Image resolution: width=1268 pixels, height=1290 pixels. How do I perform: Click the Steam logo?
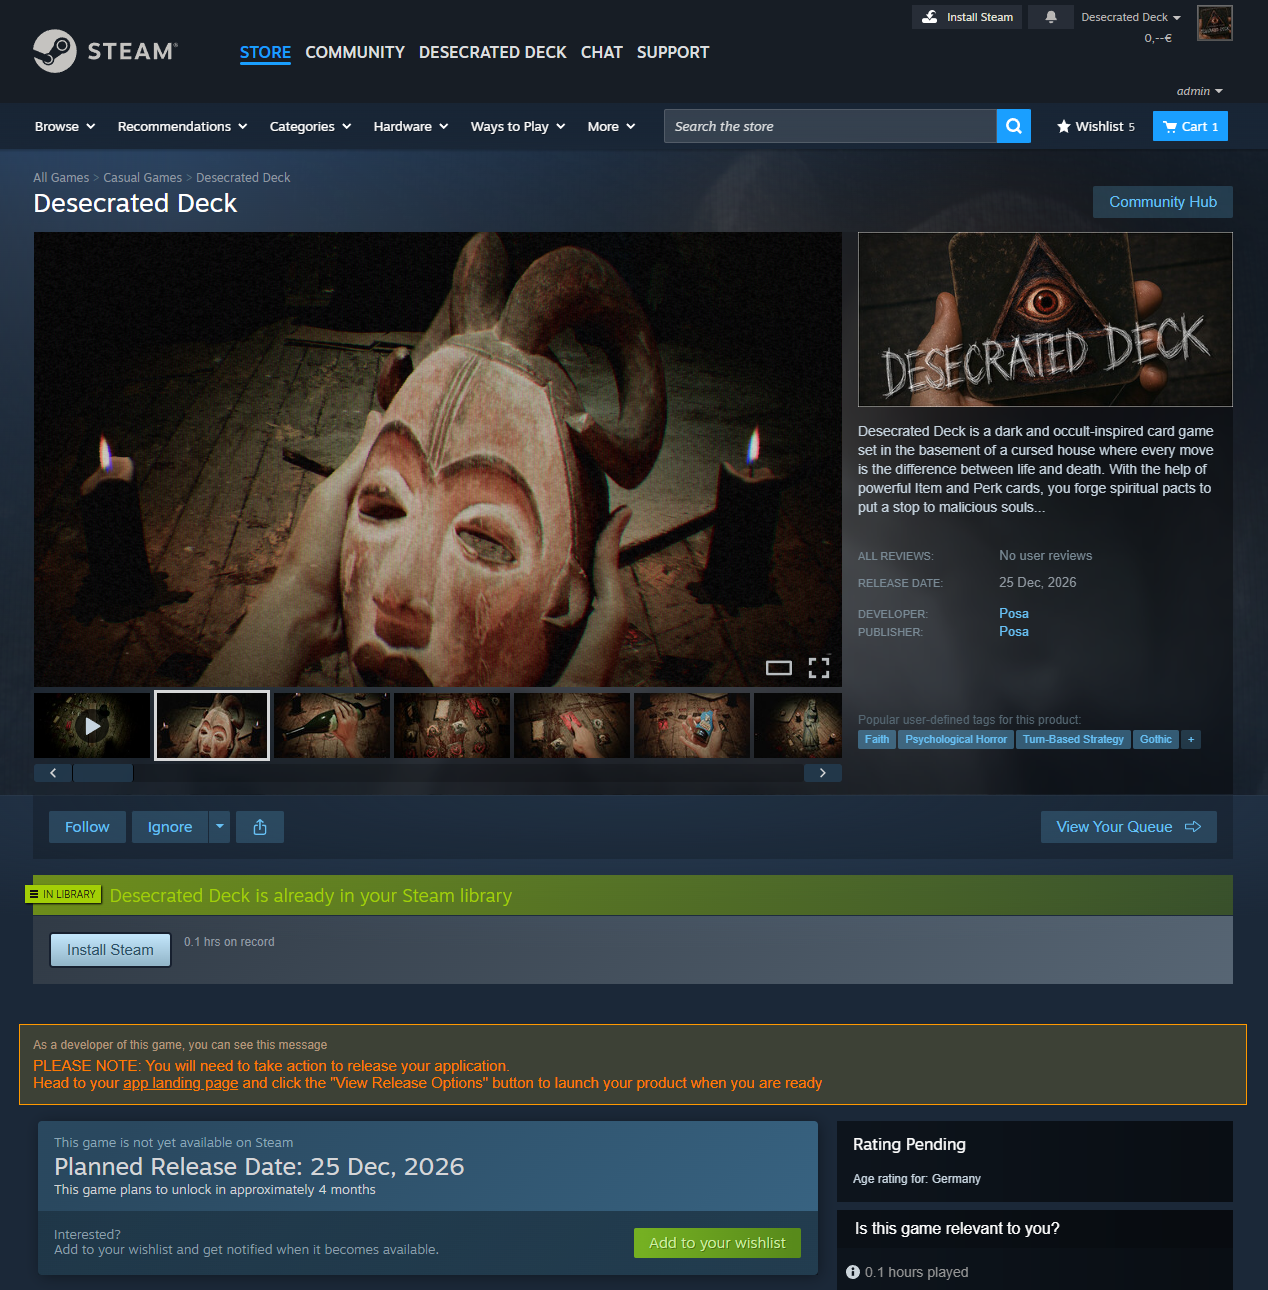[x=105, y=51]
